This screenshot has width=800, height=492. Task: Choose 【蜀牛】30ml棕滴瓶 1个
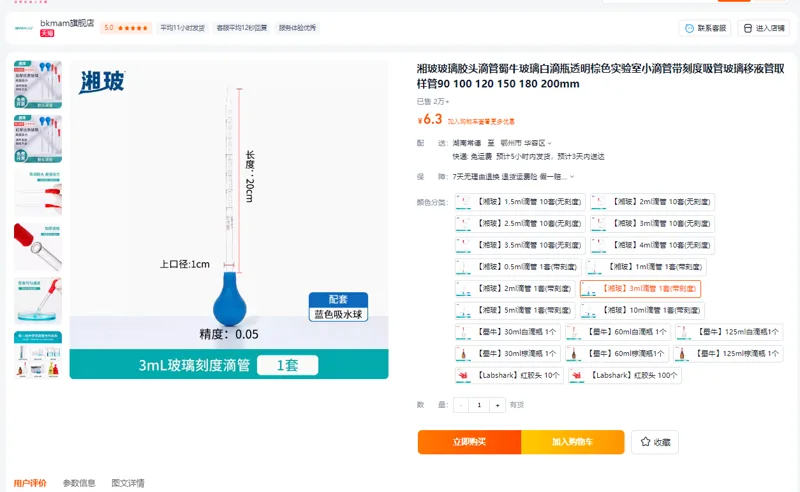pos(508,354)
